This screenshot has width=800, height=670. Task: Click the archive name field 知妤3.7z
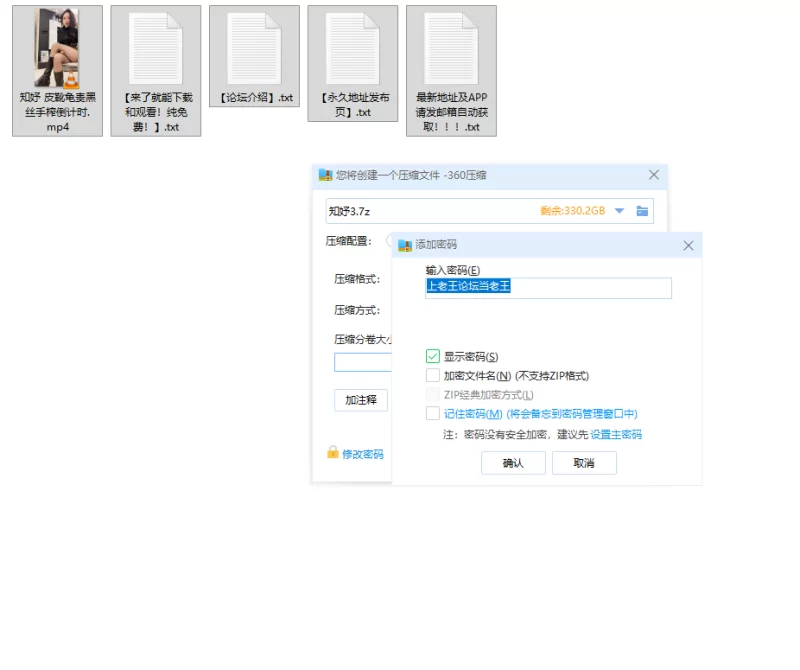click(x=489, y=211)
